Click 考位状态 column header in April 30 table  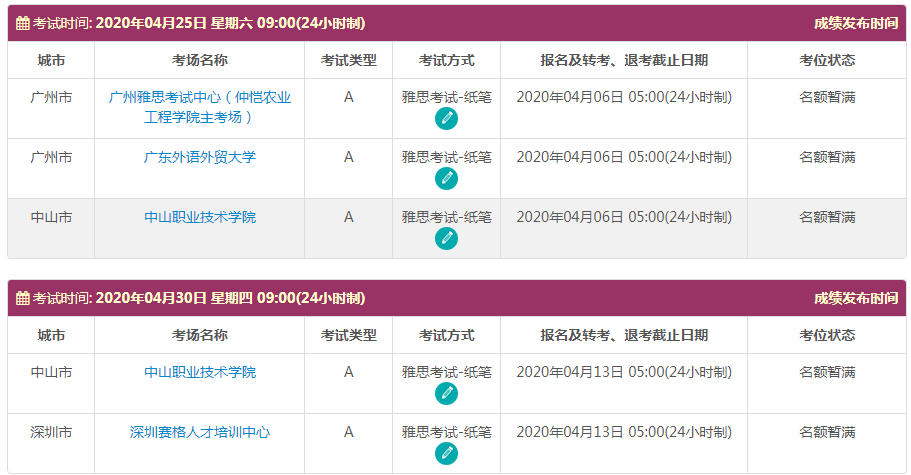pyautogui.click(x=827, y=335)
